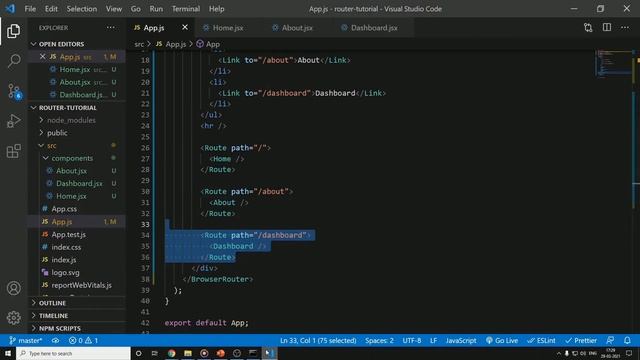Click the feedback icon in status bar

tap(610, 340)
